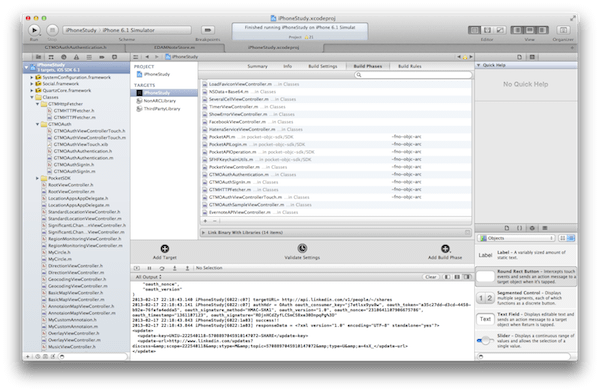Show the assistant editor in toolbar
The height and width of the screenshot is (392, 600).
[x=487, y=30]
